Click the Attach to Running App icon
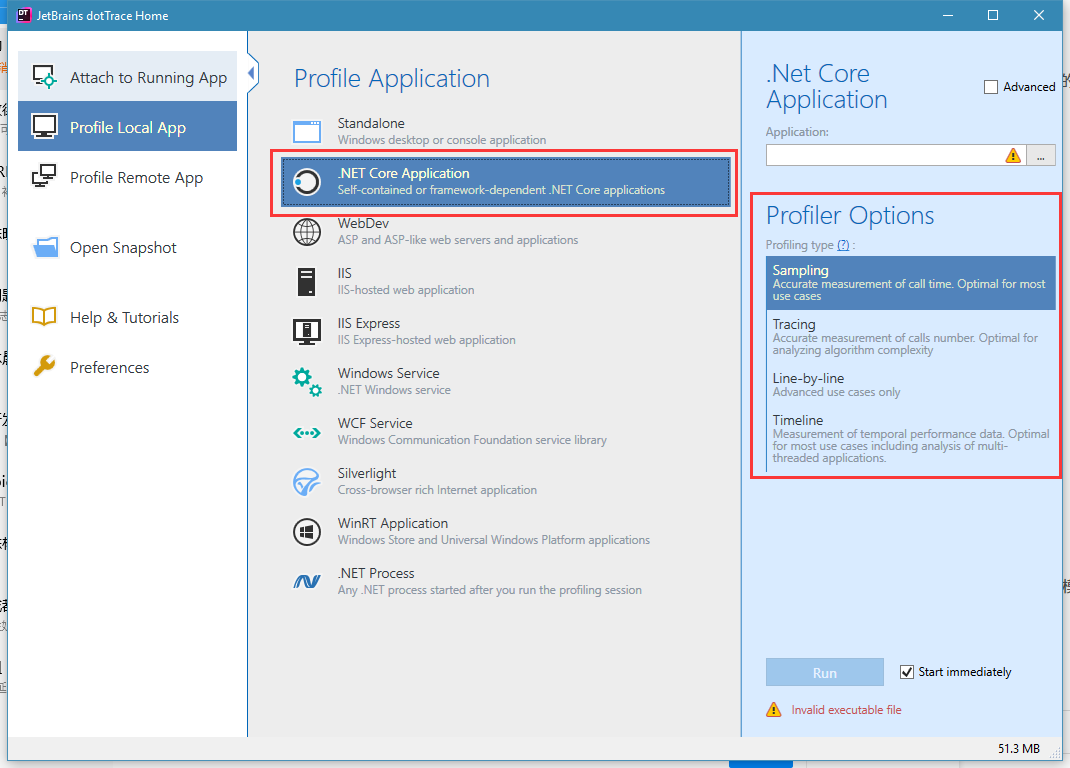Viewport: 1070px width, 768px height. 44,77
